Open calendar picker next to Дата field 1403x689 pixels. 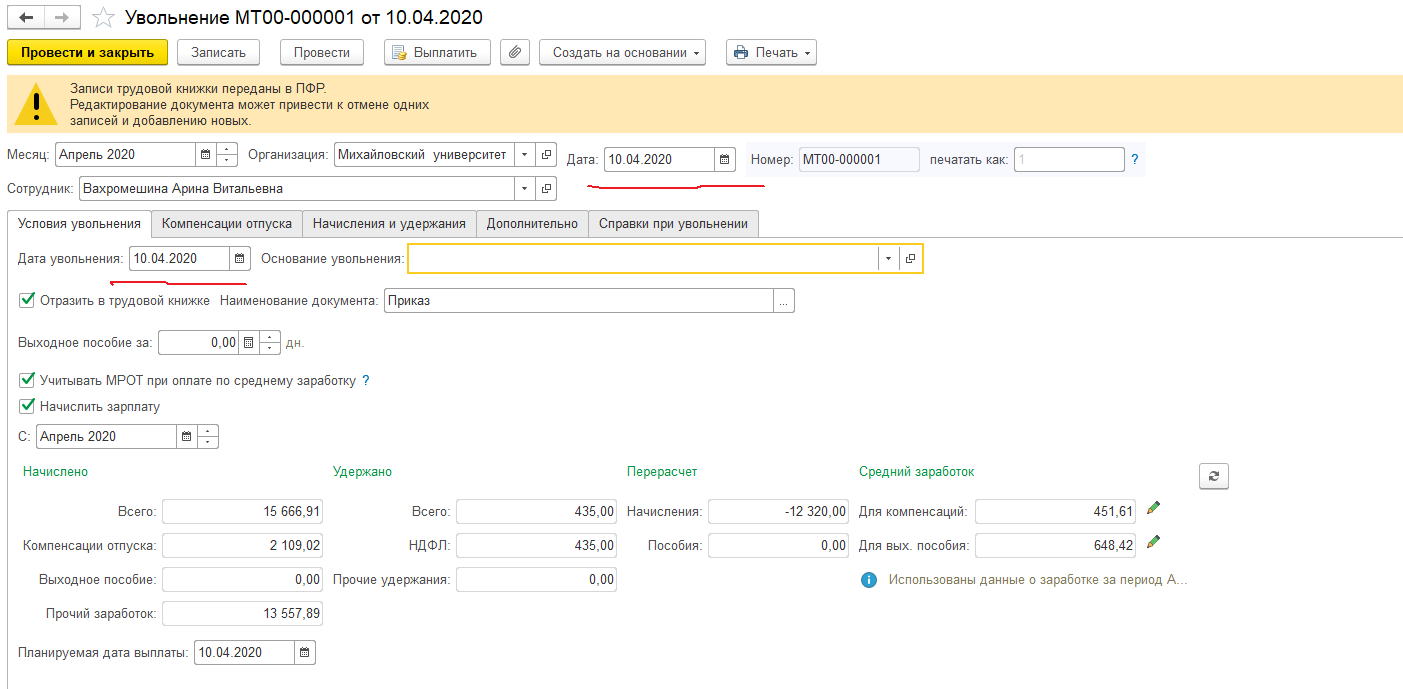click(x=725, y=159)
